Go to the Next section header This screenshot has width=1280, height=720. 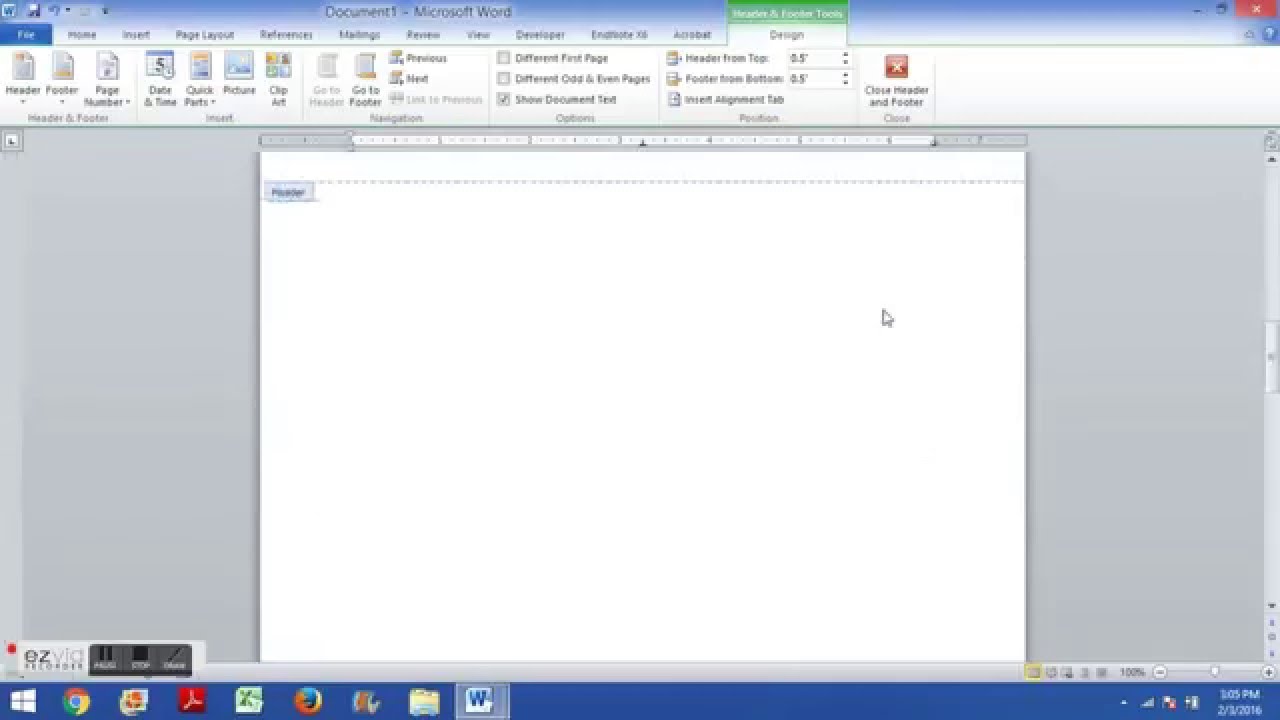410,78
